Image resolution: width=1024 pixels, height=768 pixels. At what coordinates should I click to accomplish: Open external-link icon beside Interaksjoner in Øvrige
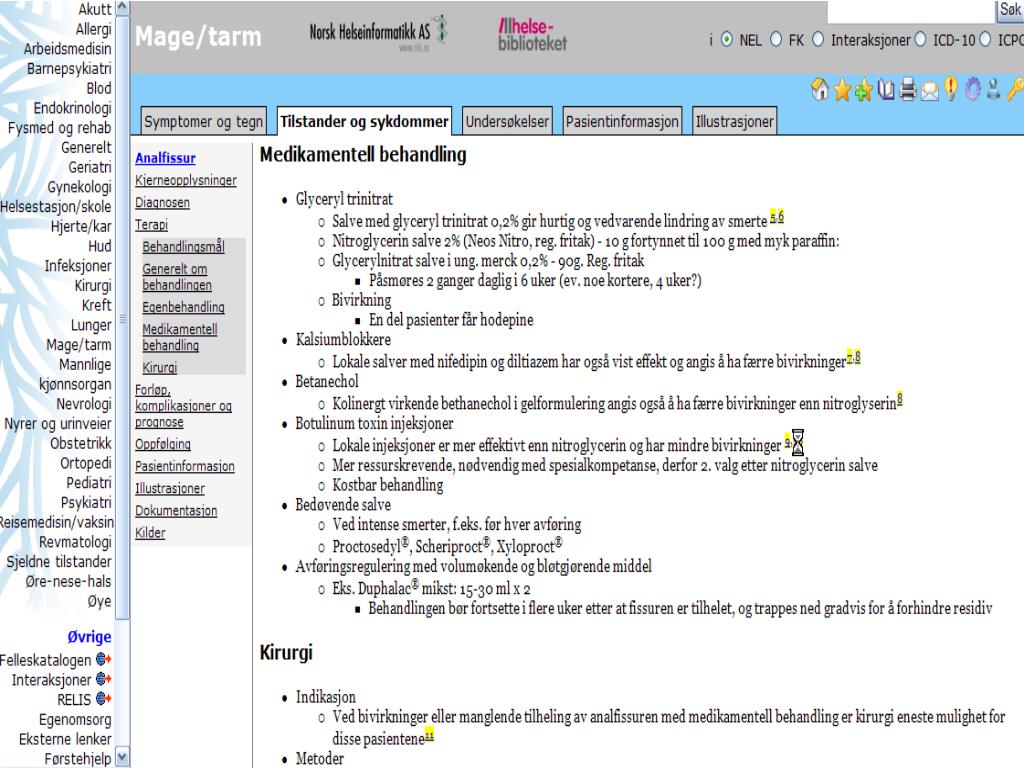(x=103, y=679)
